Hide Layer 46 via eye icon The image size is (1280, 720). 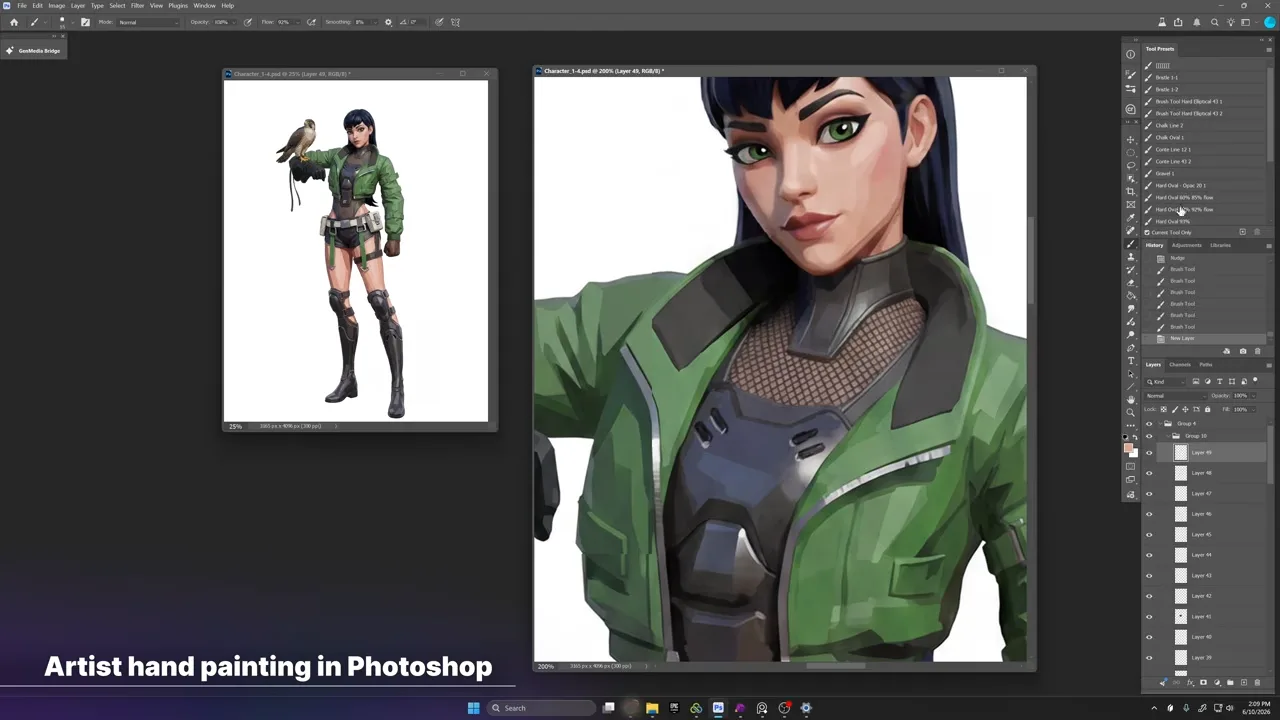coord(1149,514)
